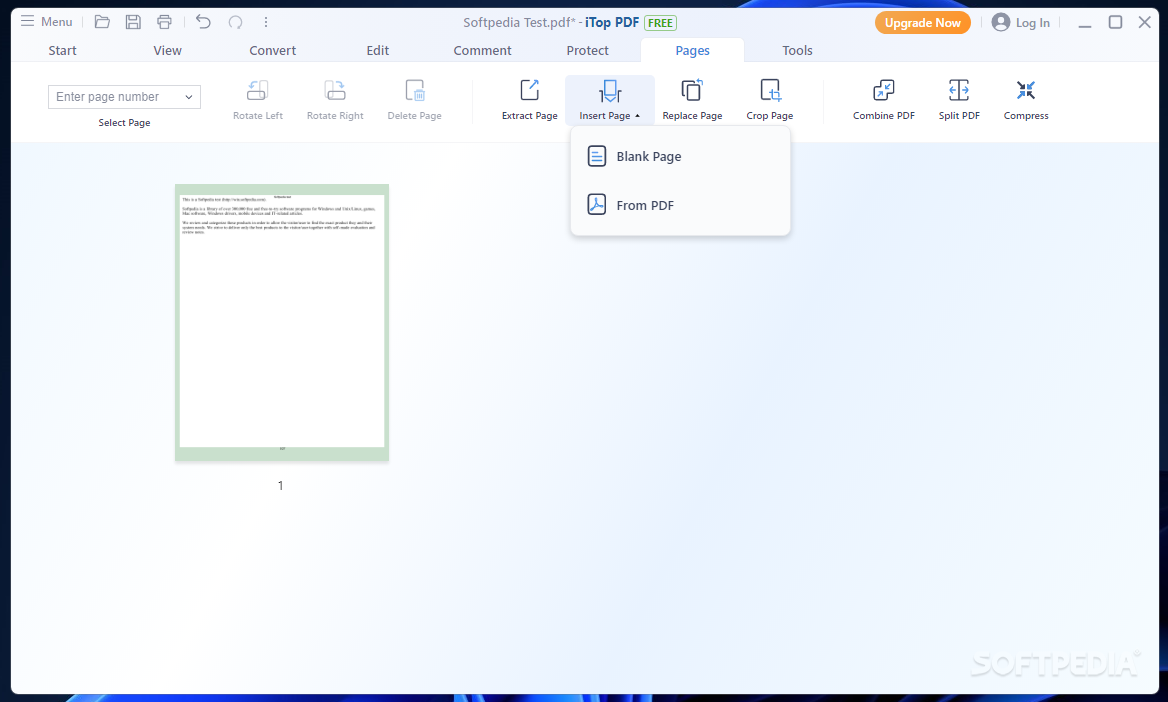
Task: Maximize the iTop PDF window
Action: point(1115,22)
